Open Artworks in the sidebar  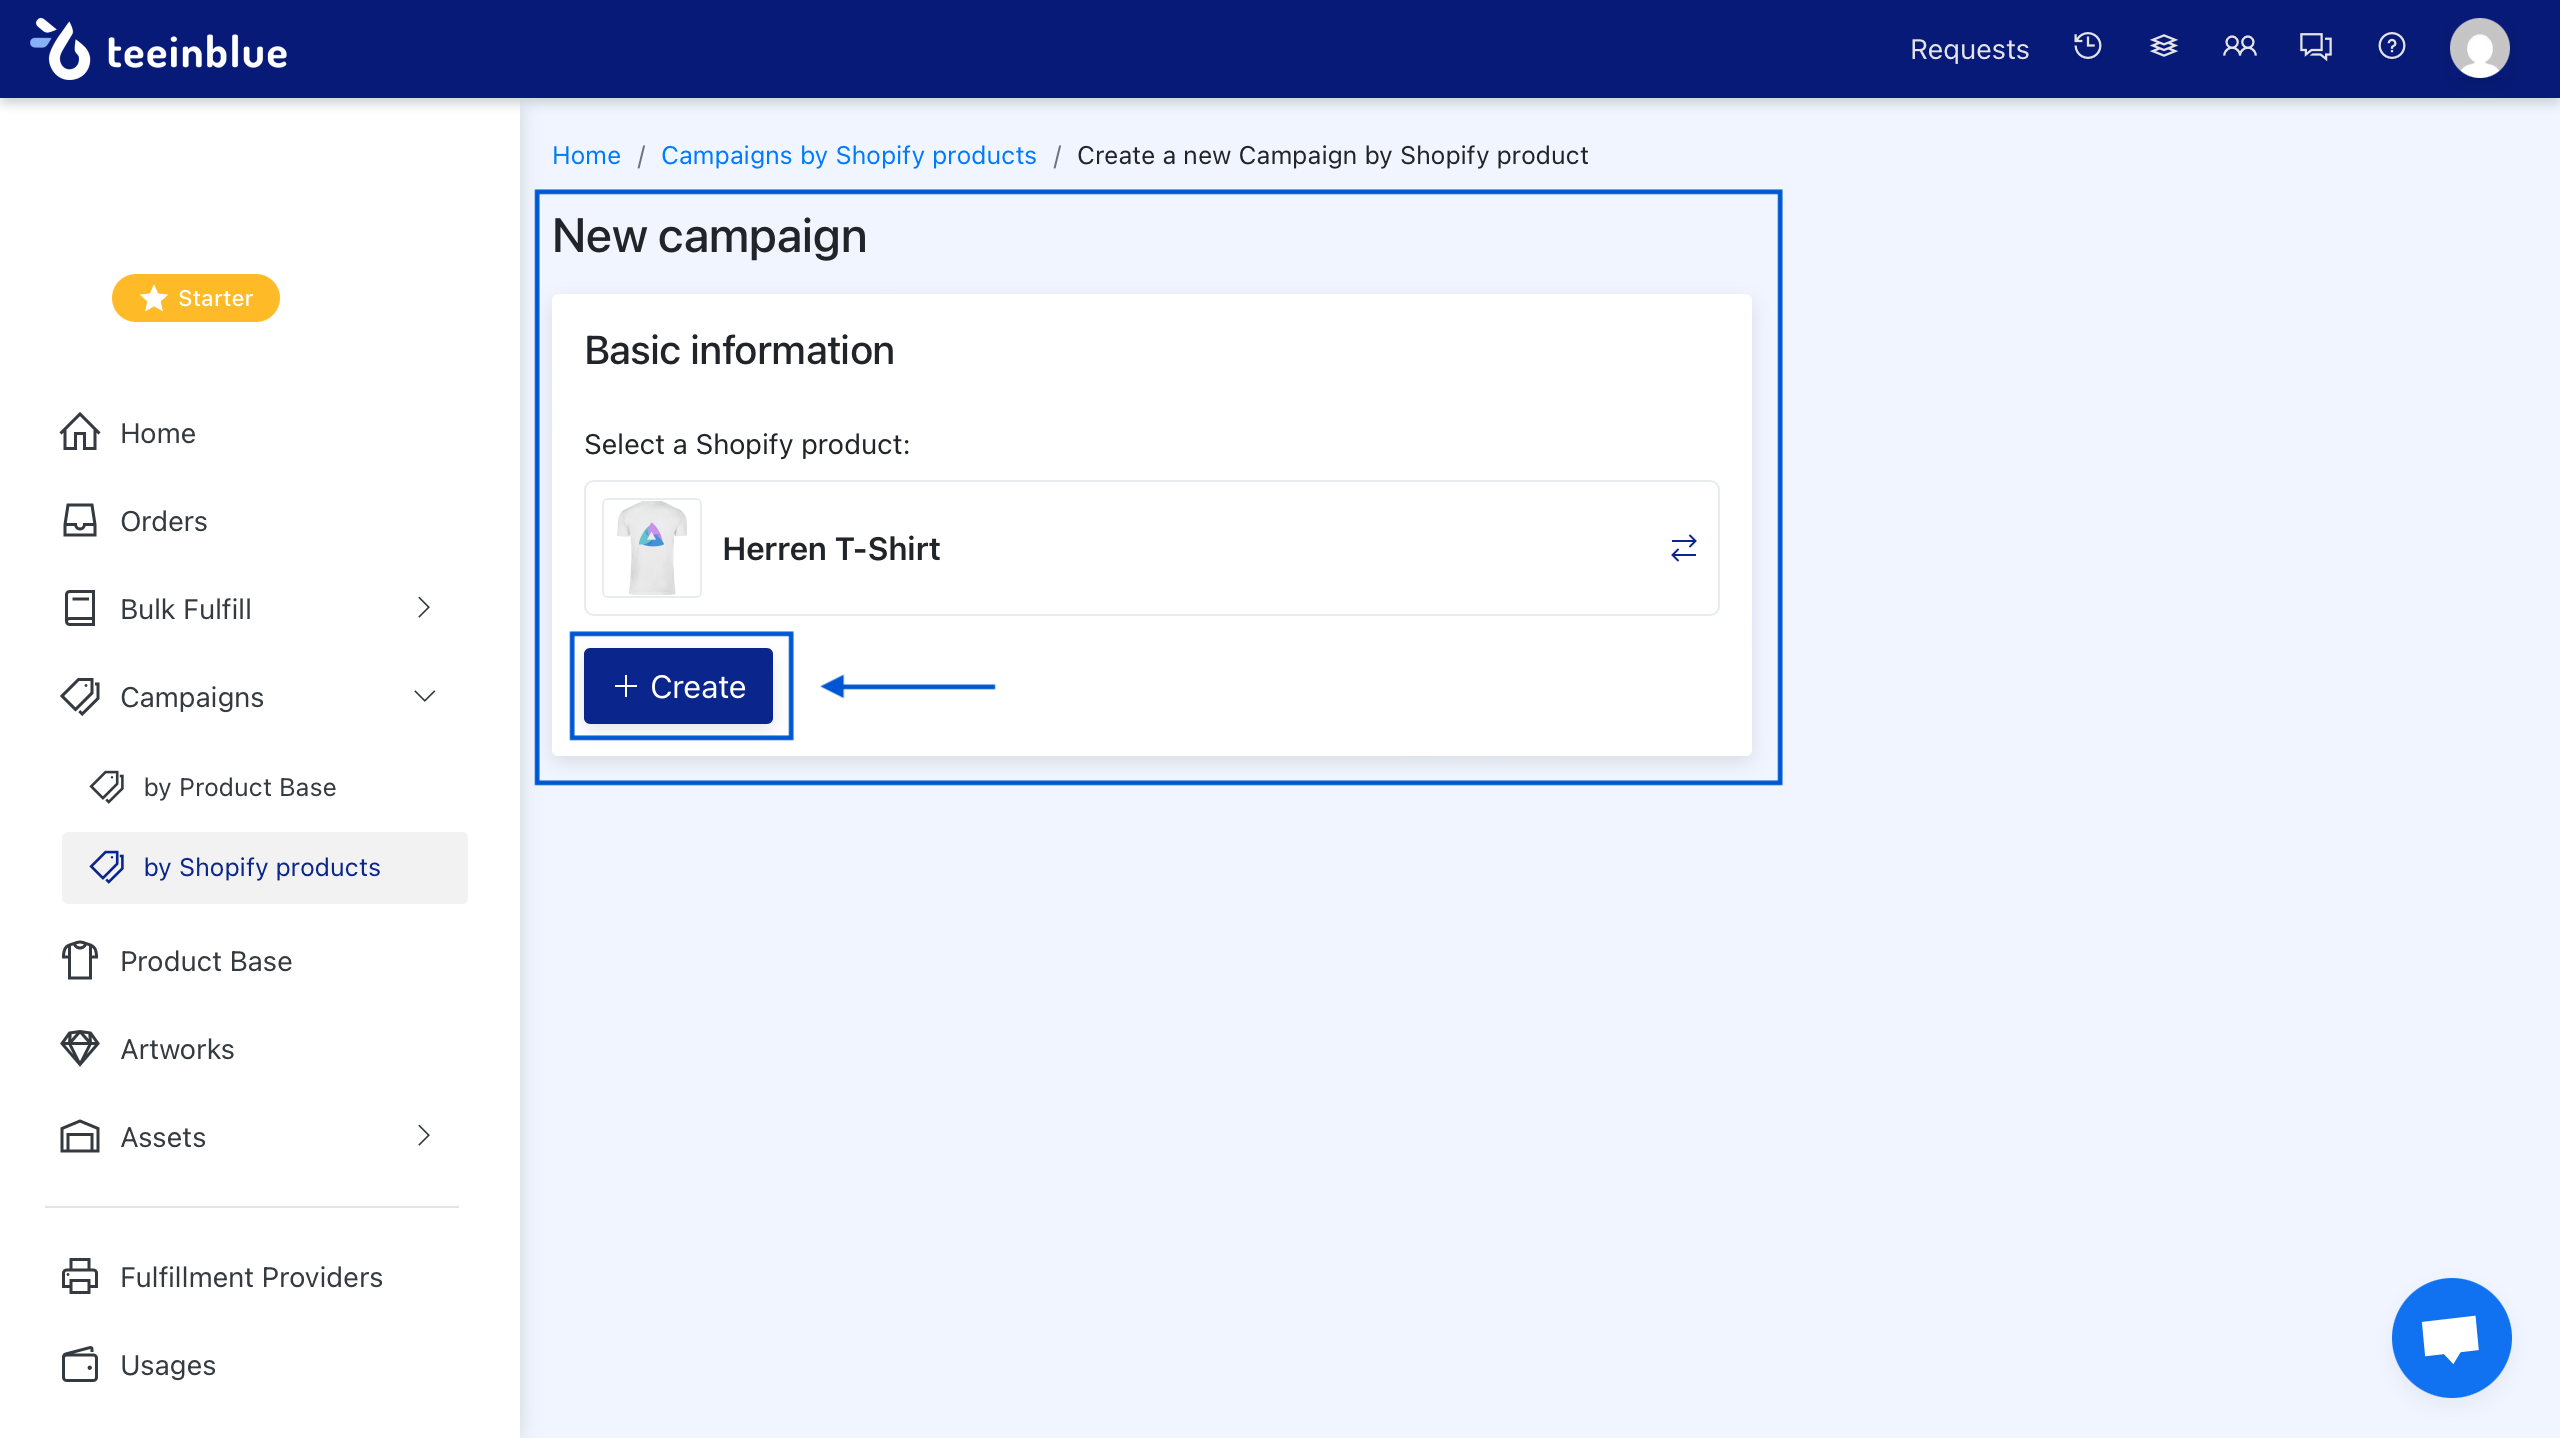pyautogui.click(x=177, y=1049)
